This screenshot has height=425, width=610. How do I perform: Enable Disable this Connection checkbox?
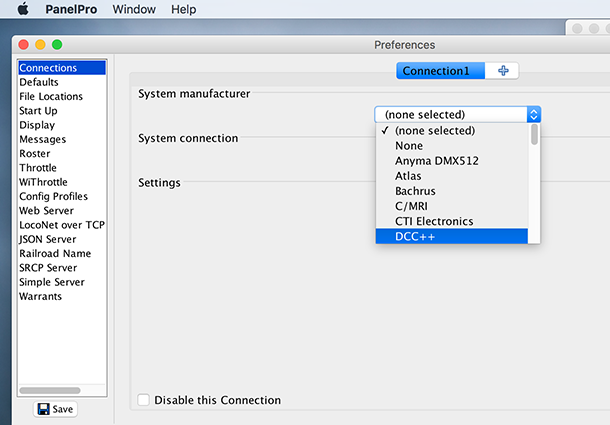click(x=144, y=400)
